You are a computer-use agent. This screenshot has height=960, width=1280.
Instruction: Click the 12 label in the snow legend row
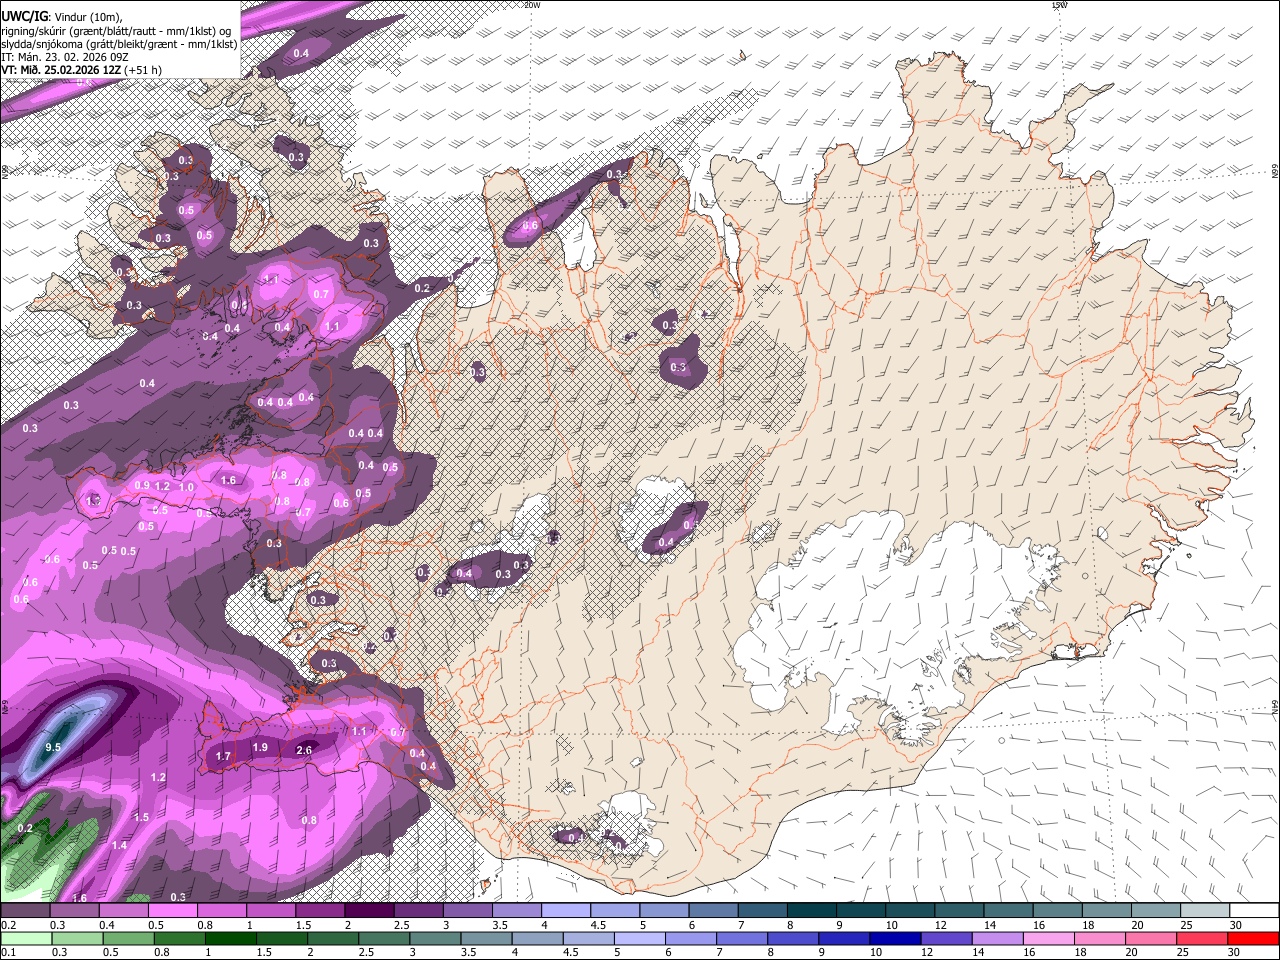940,925
